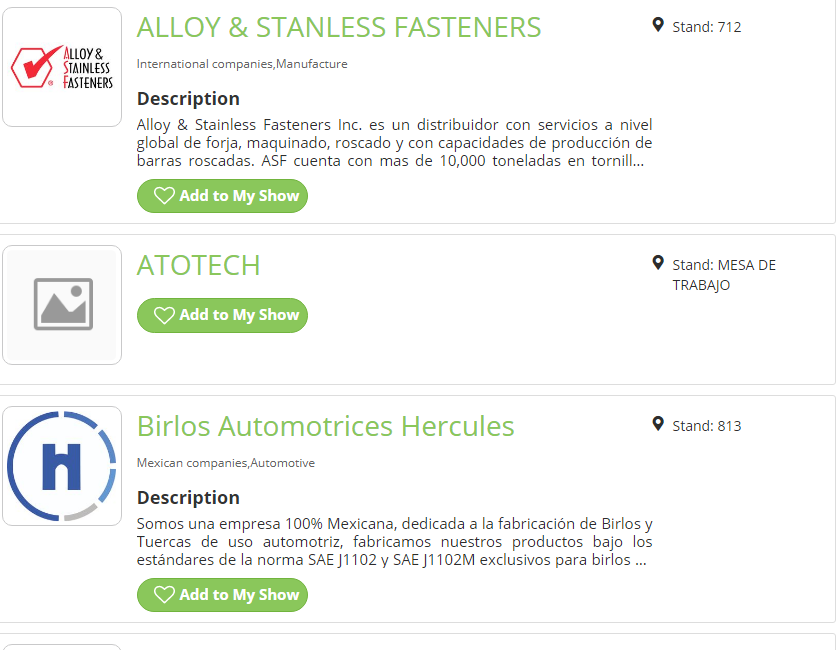840x650 pixels.
Task: Click the heart icon in Birlos's Add button
Action: pos(164,595)
